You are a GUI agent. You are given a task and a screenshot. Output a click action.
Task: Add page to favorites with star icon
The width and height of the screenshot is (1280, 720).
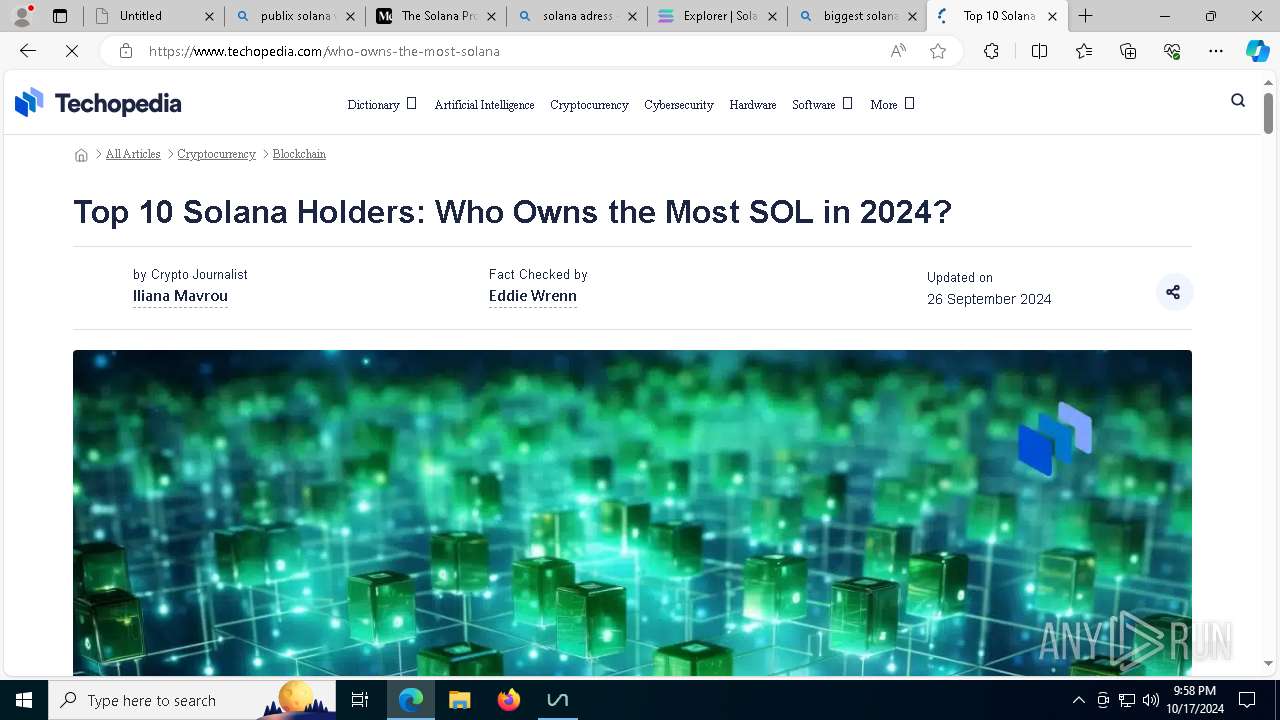tap(938, 51)
